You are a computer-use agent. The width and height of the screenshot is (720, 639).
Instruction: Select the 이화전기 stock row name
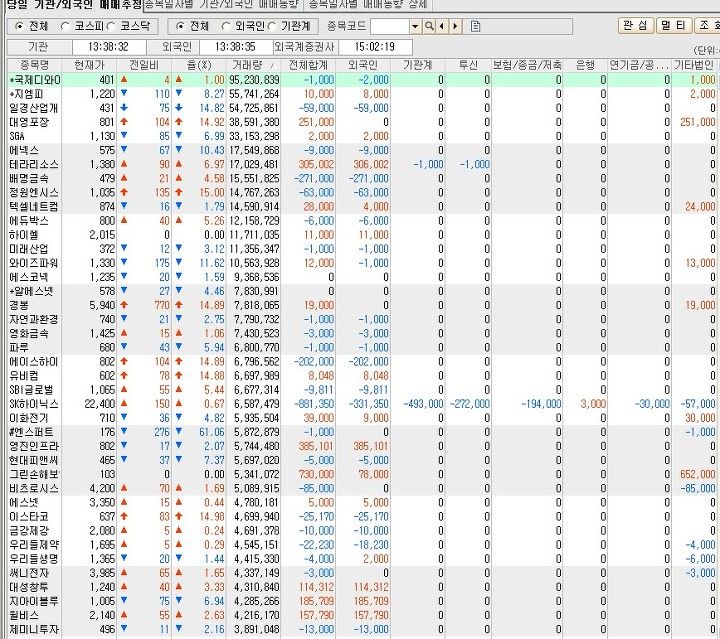click(29, 418)
